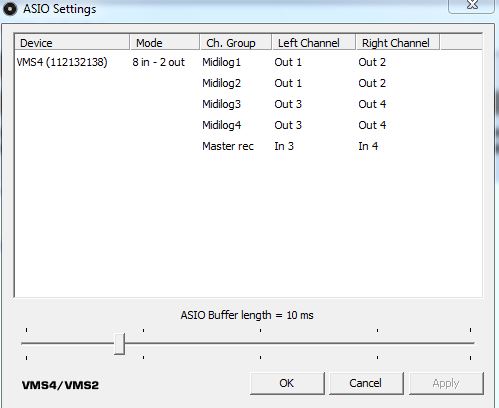This screenshot has width=499, height=408.
Task: Click the ASIO Settings title bar icon
Action: [x=9, y=9]
